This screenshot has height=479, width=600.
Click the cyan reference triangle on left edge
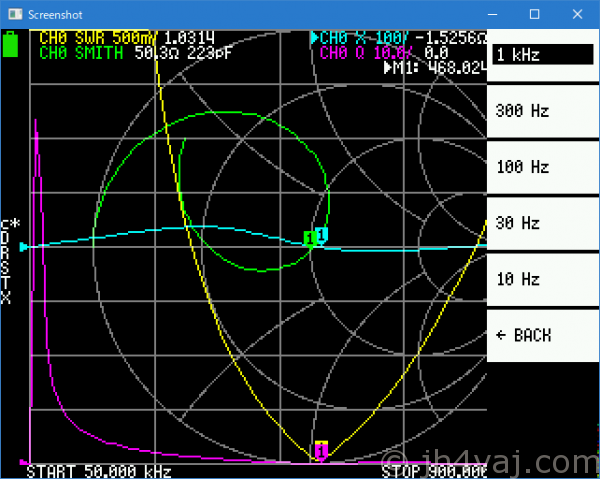coord(25,246)
